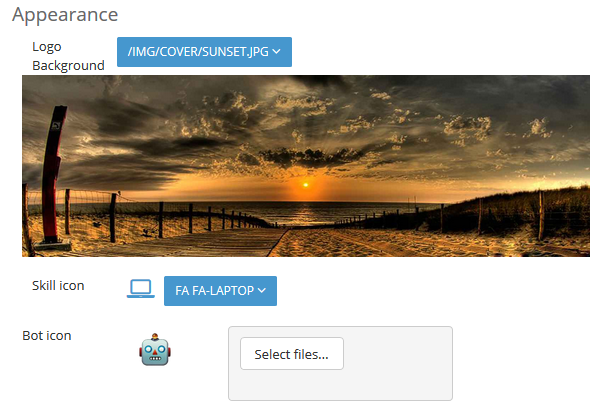This screenshot has width=596, height=405.
Task: Click the laptop skill icon preview
Action: [x=141, y=289]
